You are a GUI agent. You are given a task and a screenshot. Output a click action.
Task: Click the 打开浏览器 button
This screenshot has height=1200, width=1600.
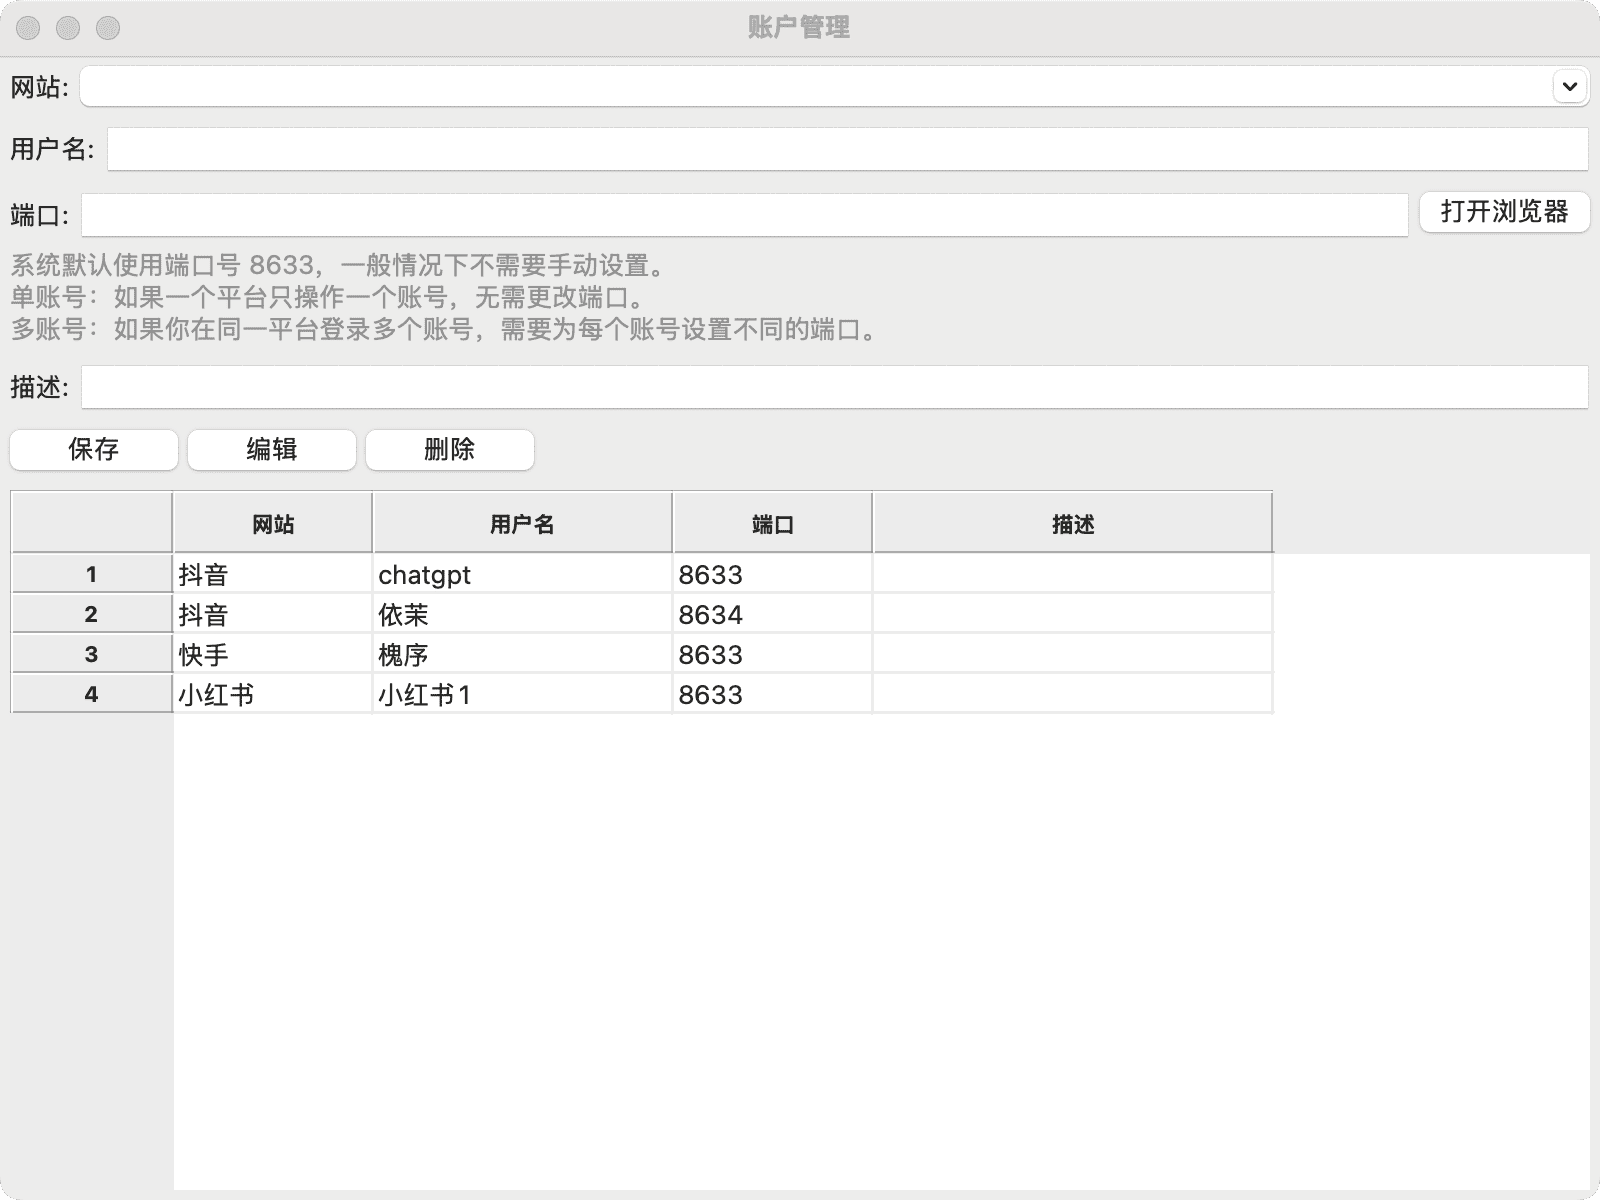coord(1504,212)
